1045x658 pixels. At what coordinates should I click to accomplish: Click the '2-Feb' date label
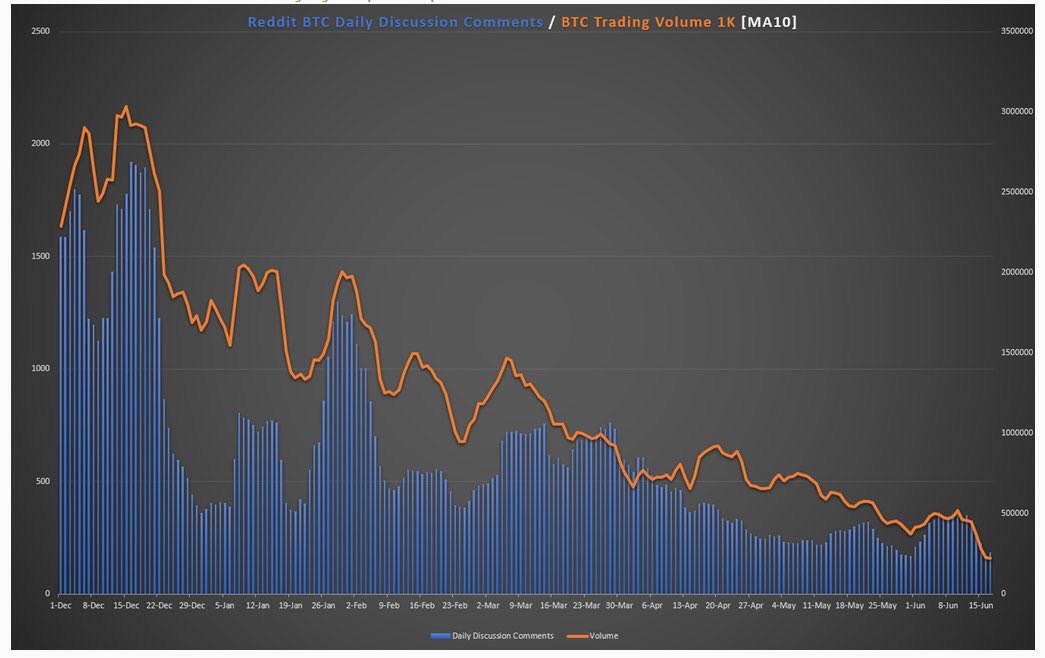356,605
